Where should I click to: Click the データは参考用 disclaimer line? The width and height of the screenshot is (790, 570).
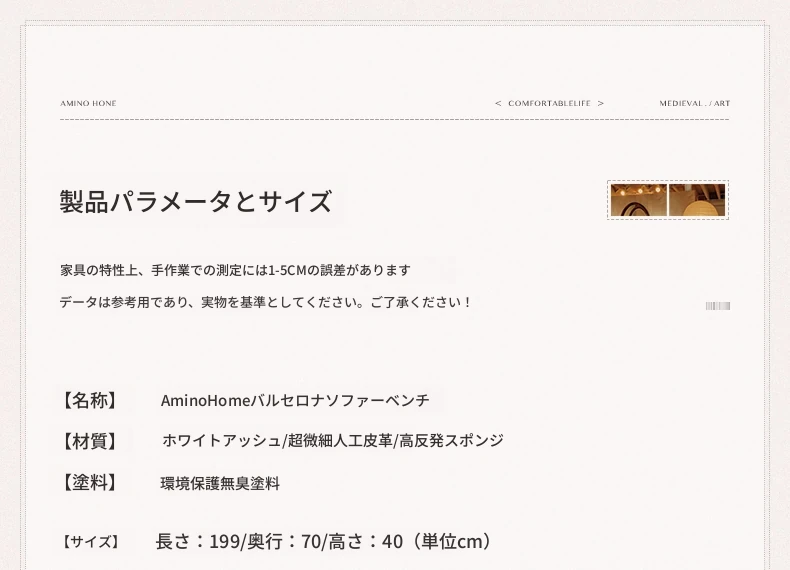tap(265, 302)
